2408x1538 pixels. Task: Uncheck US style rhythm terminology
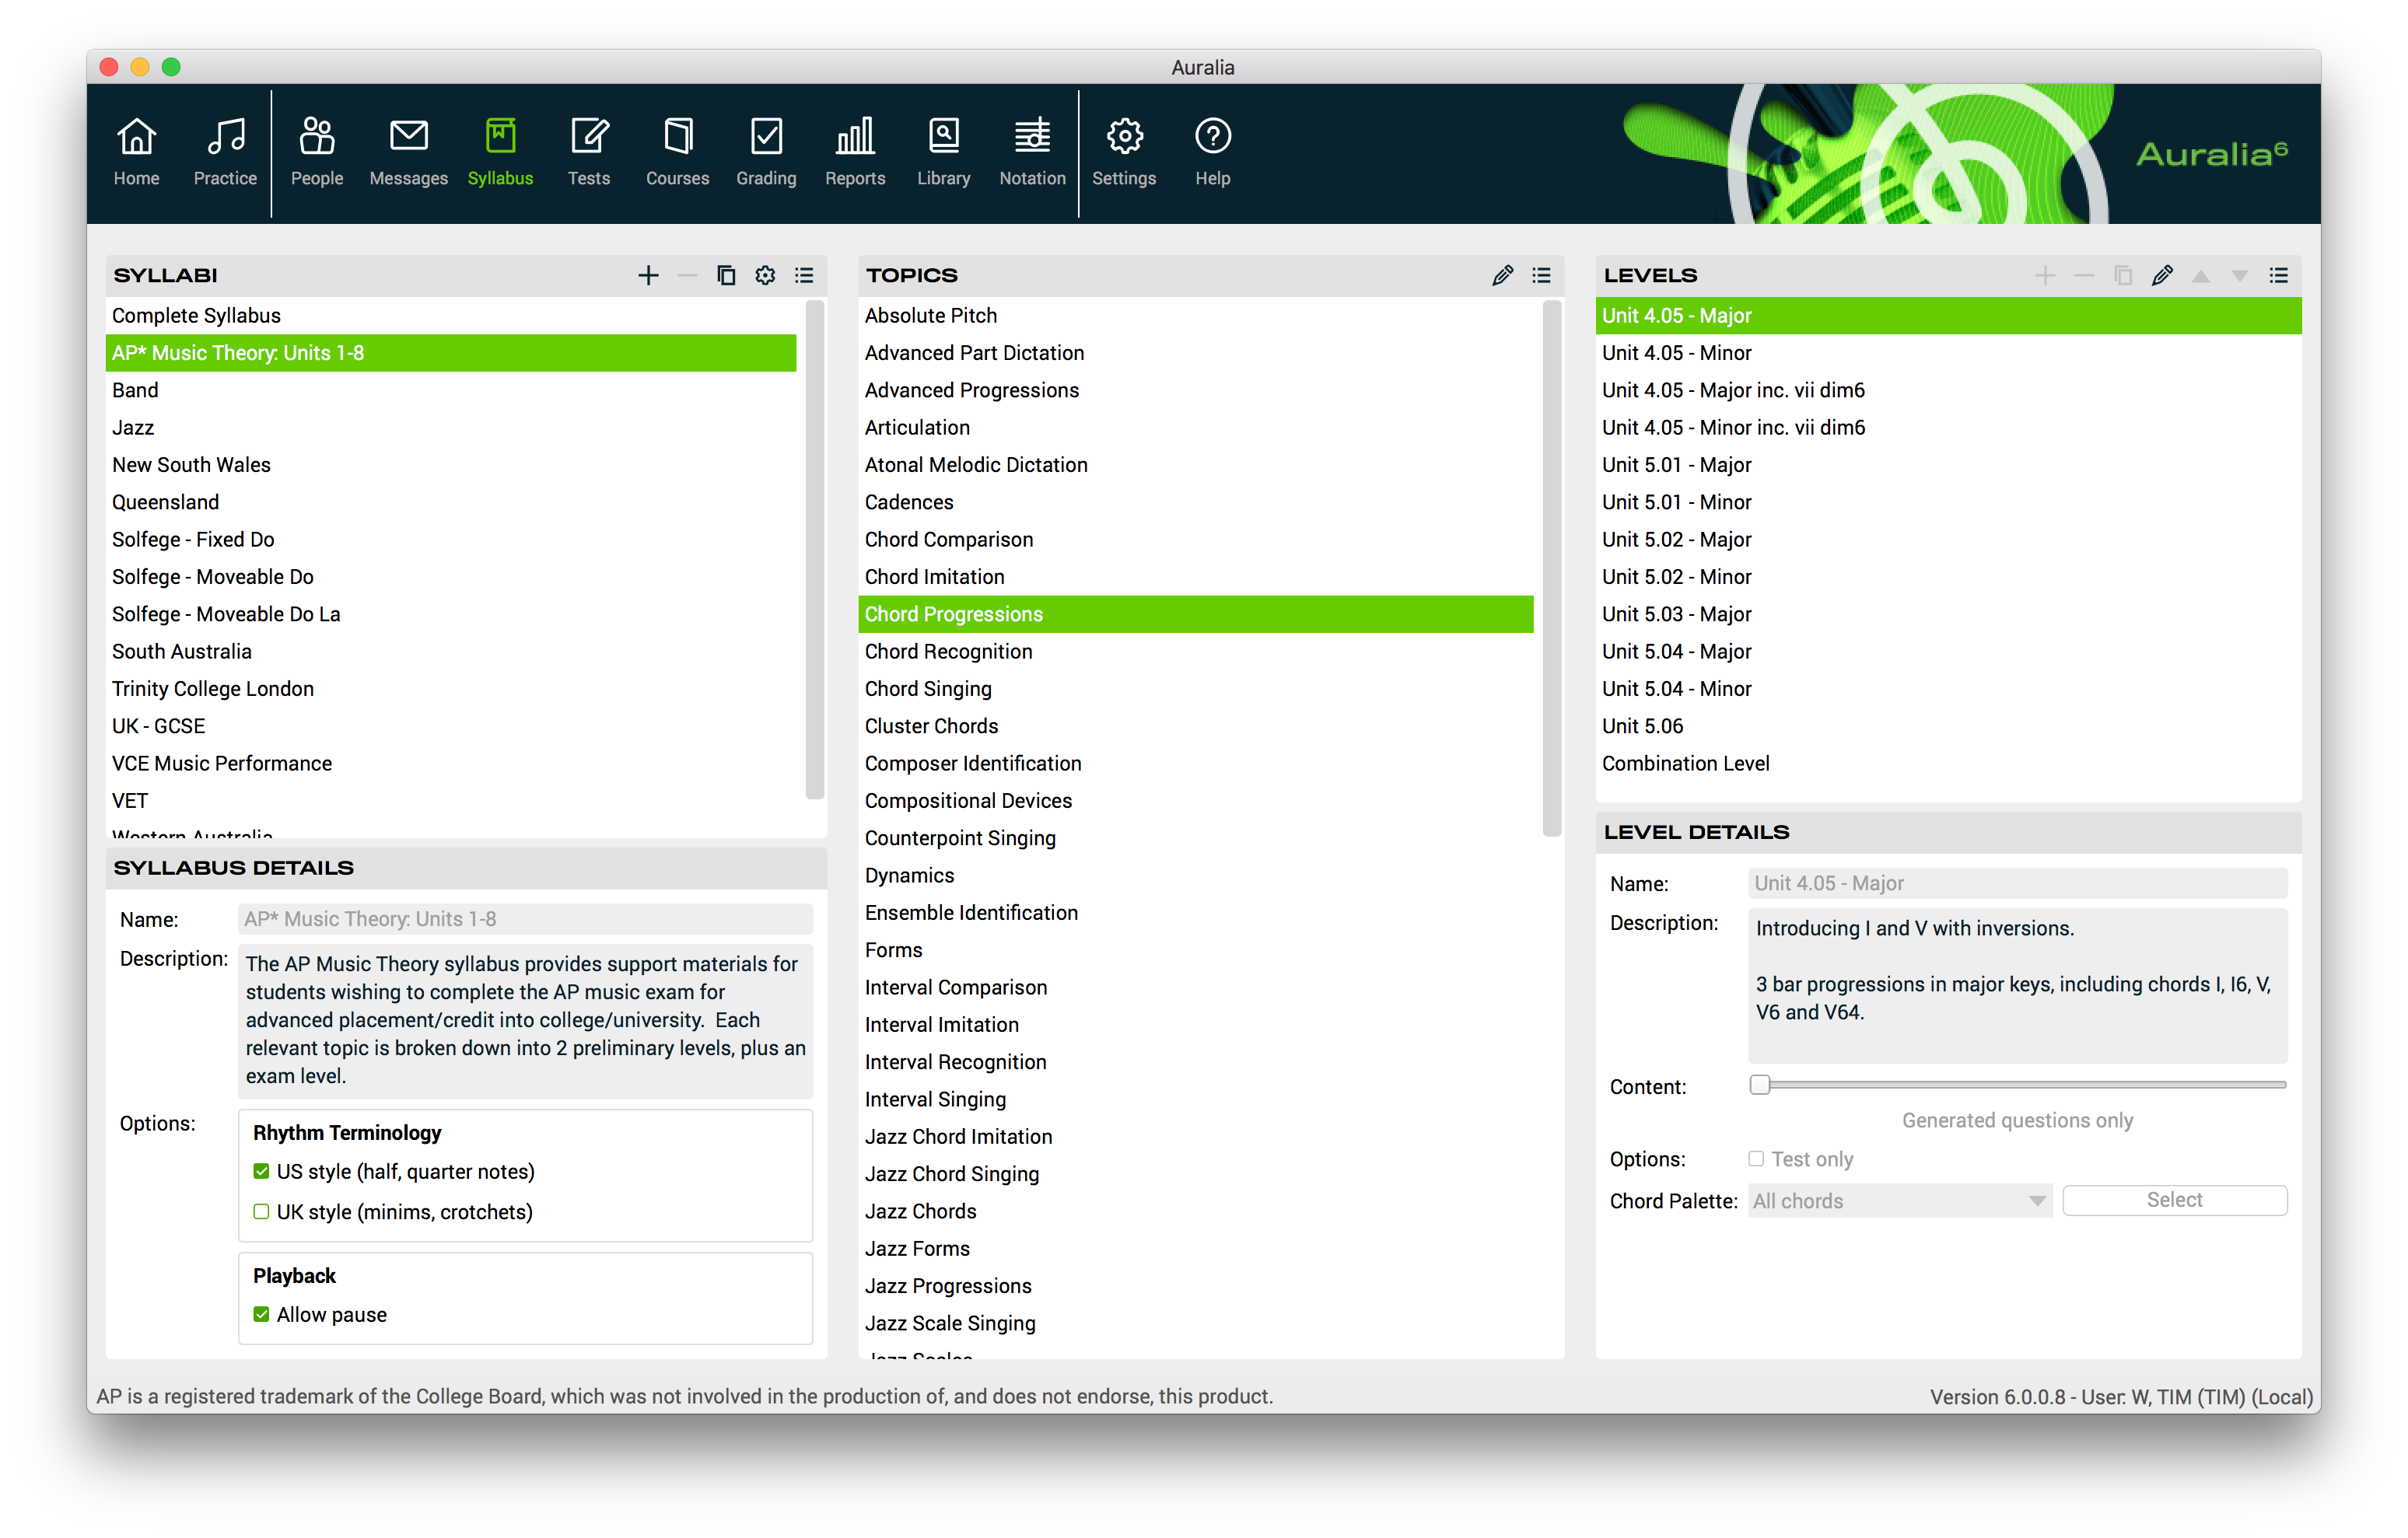[x=262, y=1171]
